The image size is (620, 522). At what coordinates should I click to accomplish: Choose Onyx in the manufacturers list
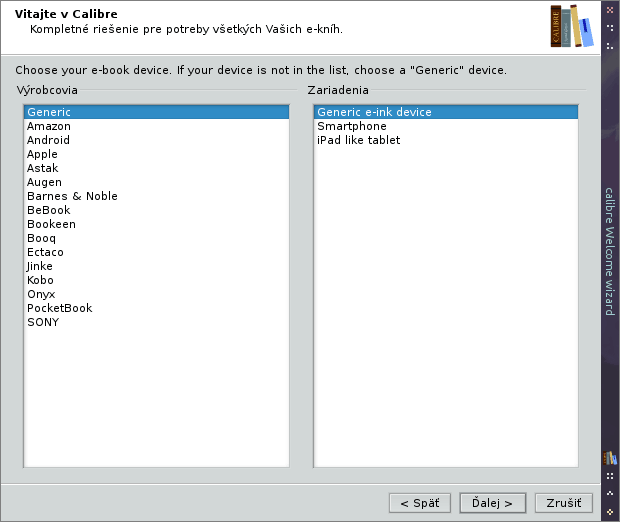point(157,294)
